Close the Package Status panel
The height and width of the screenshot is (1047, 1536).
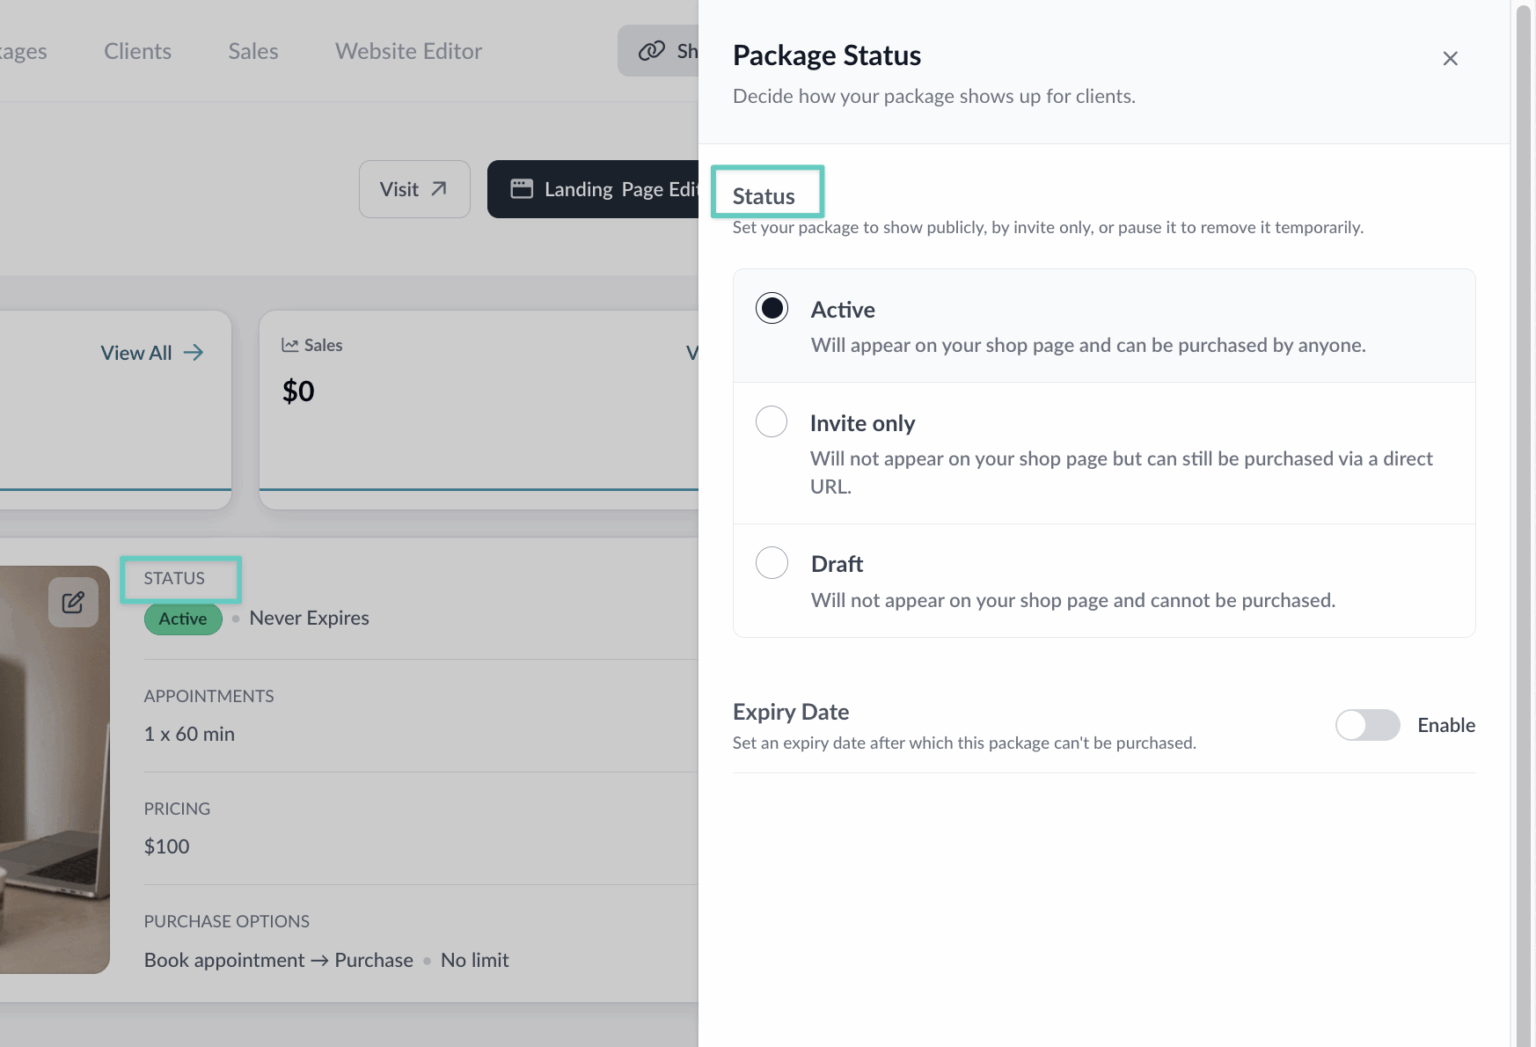coord(1450,58)
